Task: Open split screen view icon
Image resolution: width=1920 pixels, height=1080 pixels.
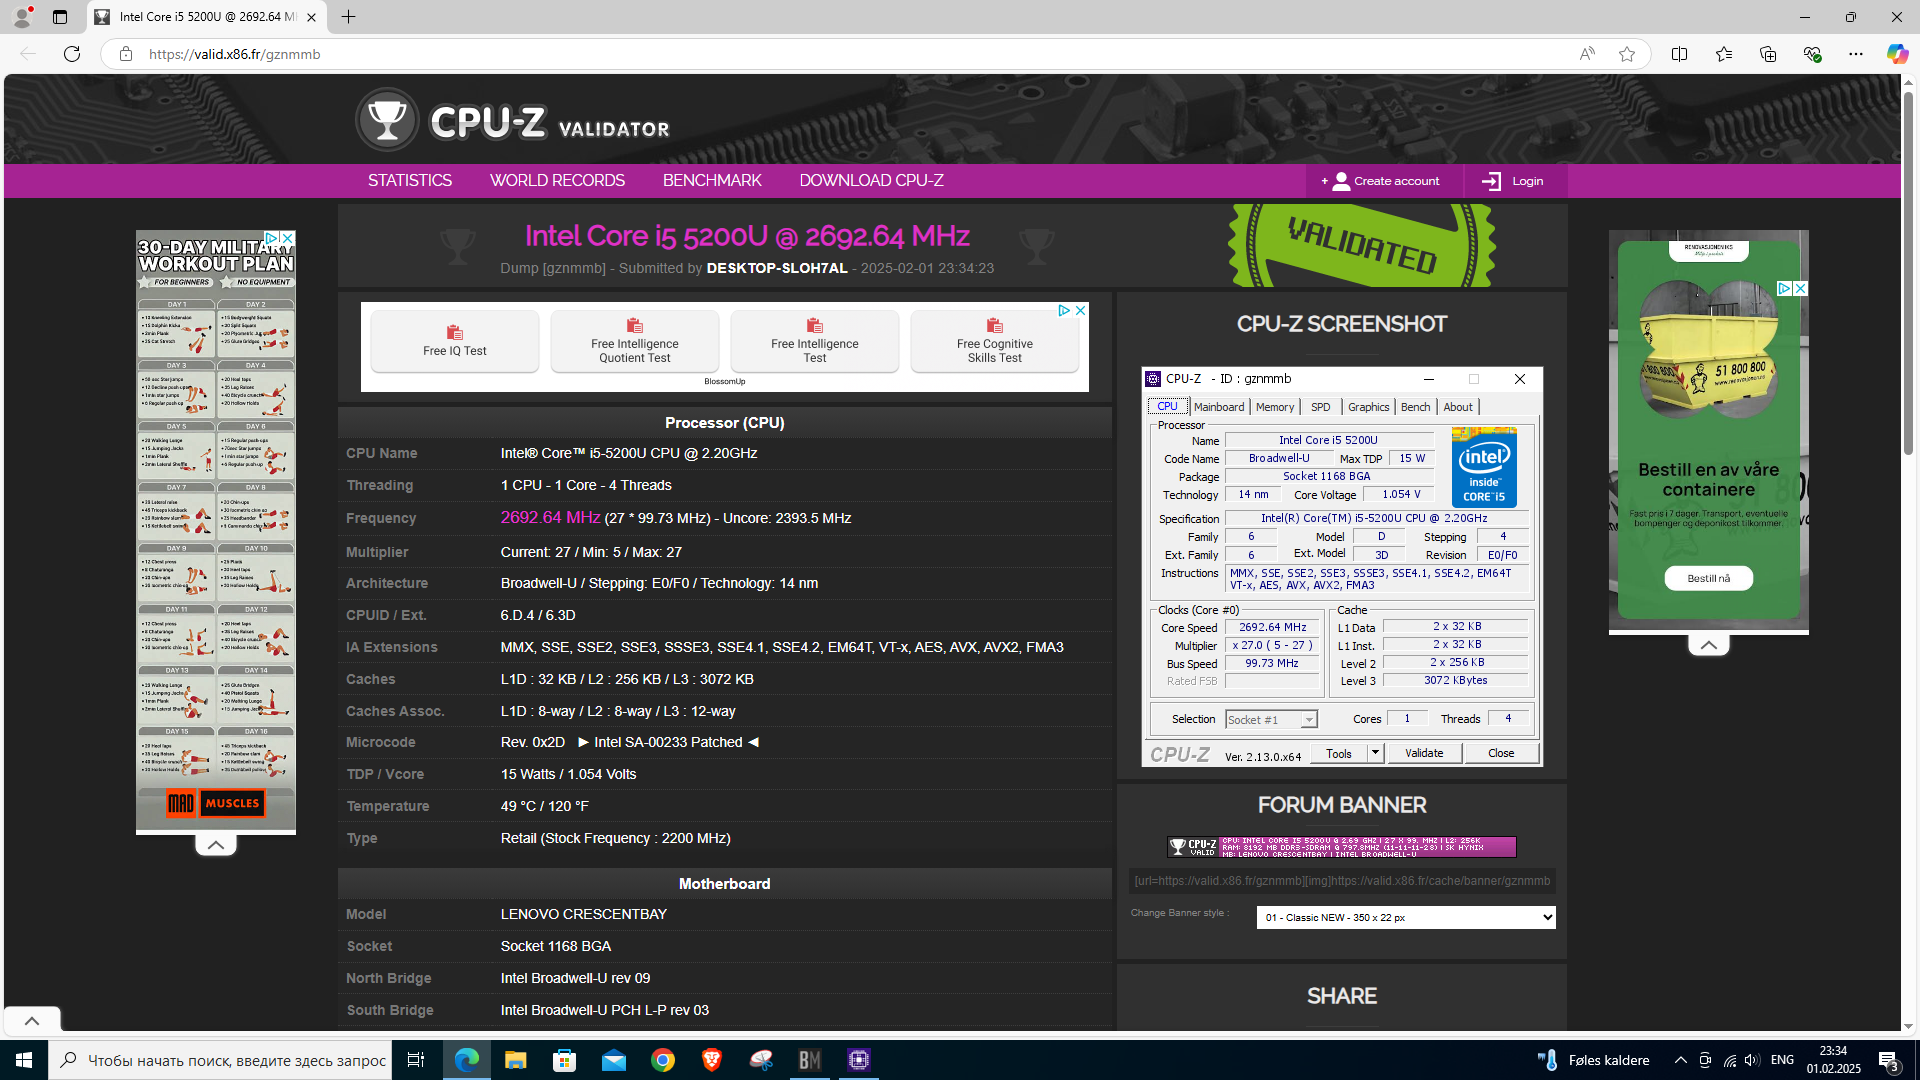Action: click(1679, 54)
